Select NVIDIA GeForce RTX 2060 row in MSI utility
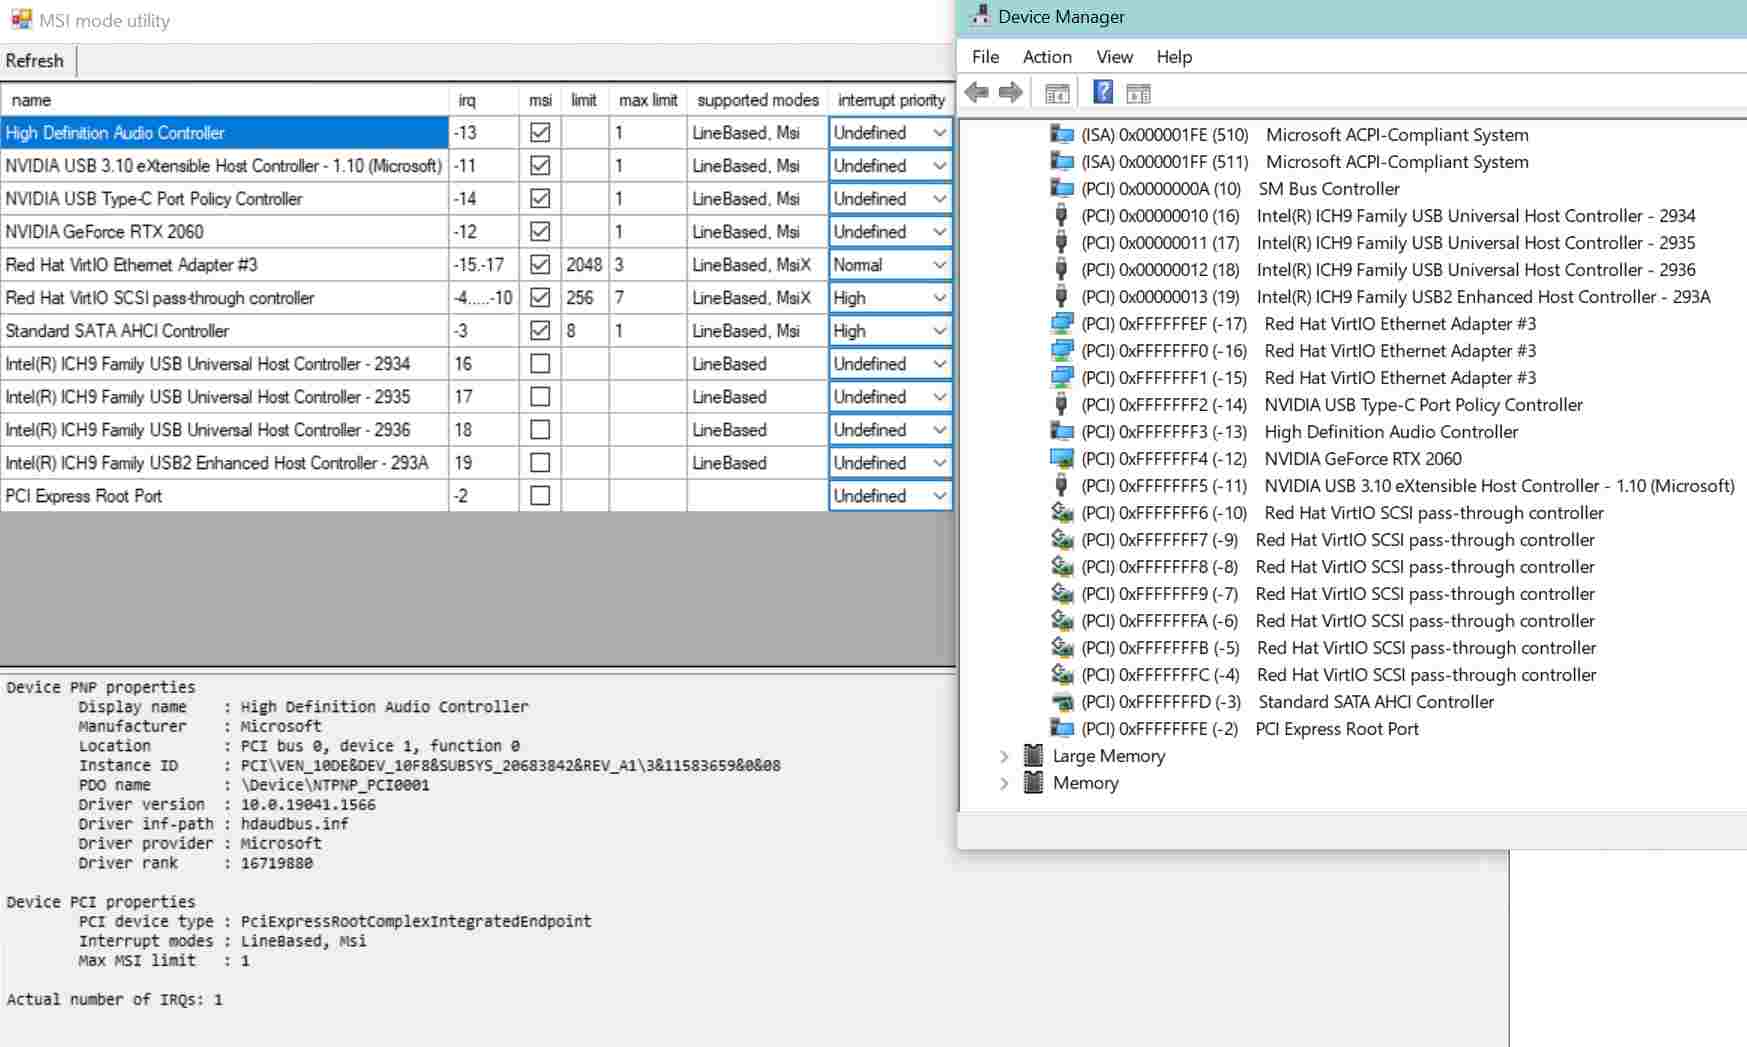The height and width of the screenshot is (1047, 1747). (224, 231)
